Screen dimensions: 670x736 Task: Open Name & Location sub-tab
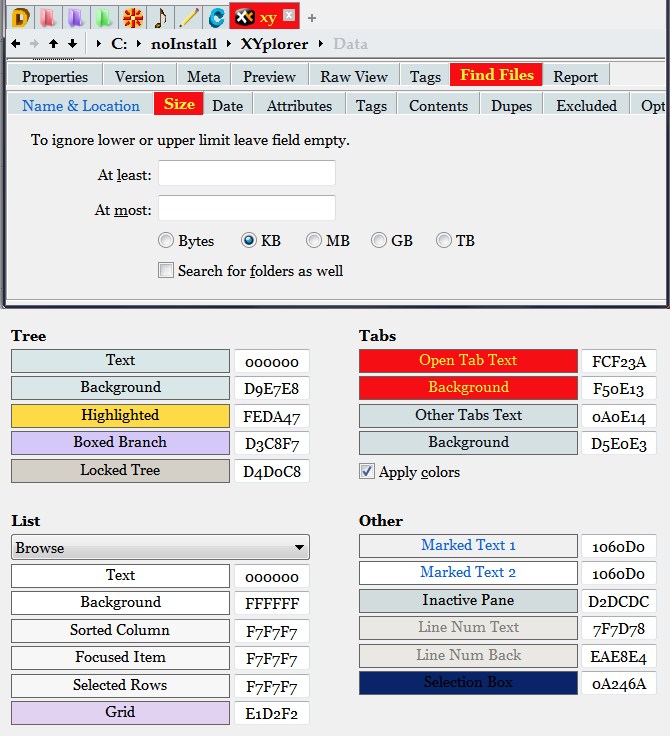[x=81, y=106]
